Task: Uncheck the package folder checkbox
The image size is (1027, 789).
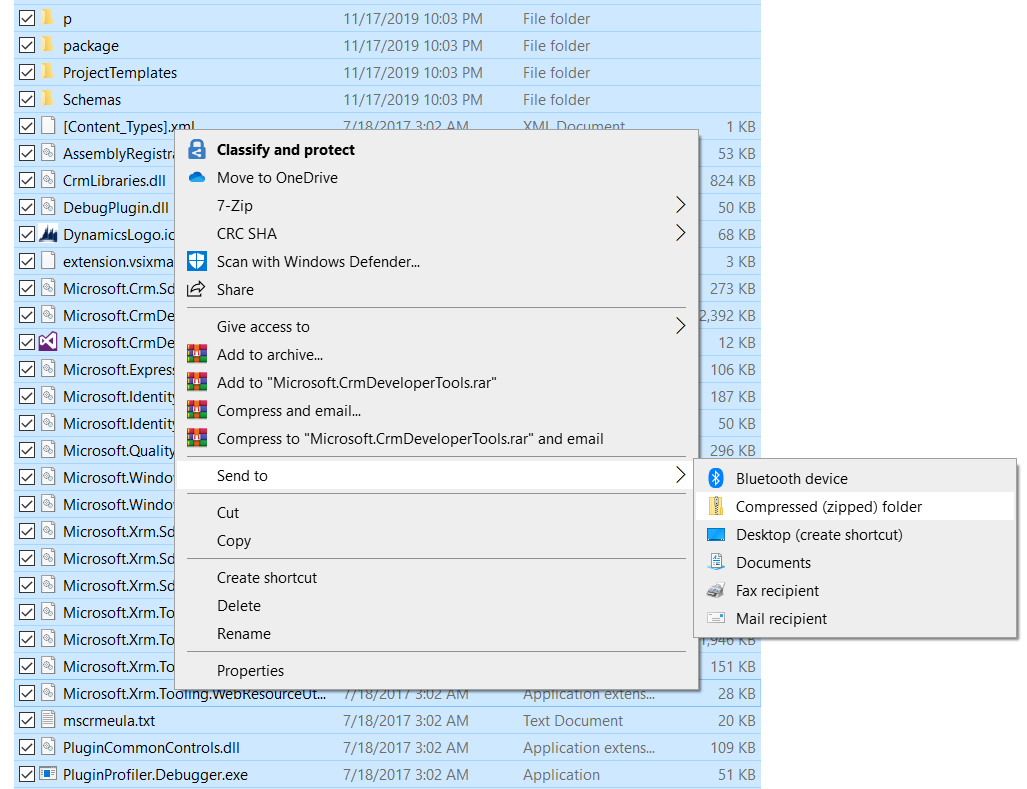Action: (27, 45)
